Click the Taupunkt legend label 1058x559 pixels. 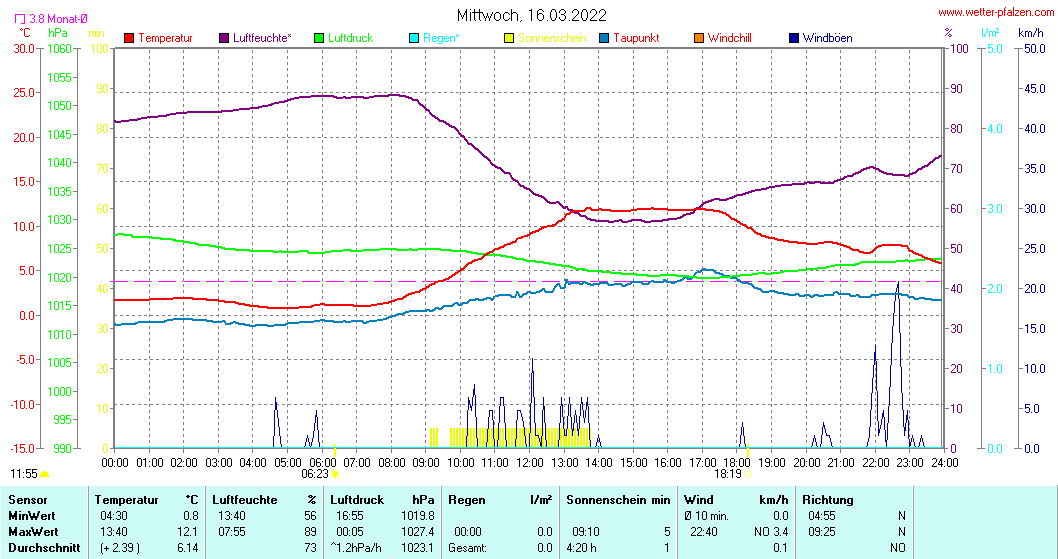click(x=636, y=38)
